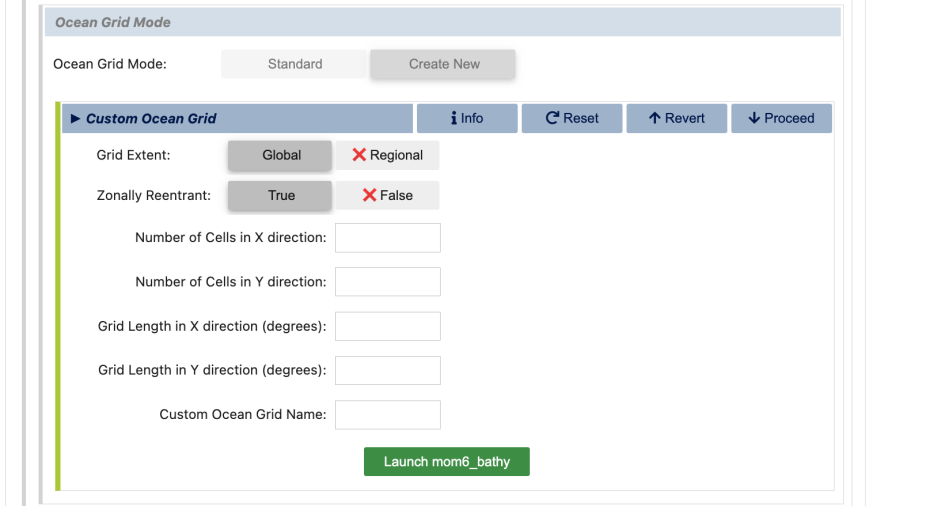Collapse the Custom Ocean Grid triangle
The height and width of the screenshot is (506, 926).
pyautogui.click(x=76, y=118)
